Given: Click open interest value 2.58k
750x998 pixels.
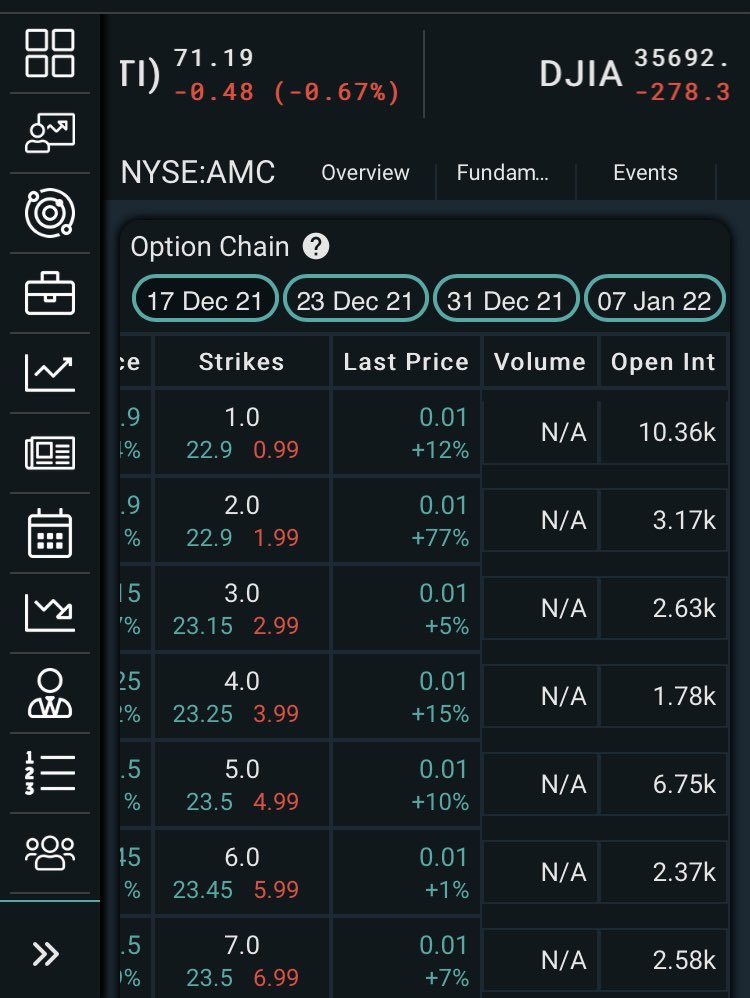Looking at the screenshot, I should pyautogui.click(x=684, y=959).
